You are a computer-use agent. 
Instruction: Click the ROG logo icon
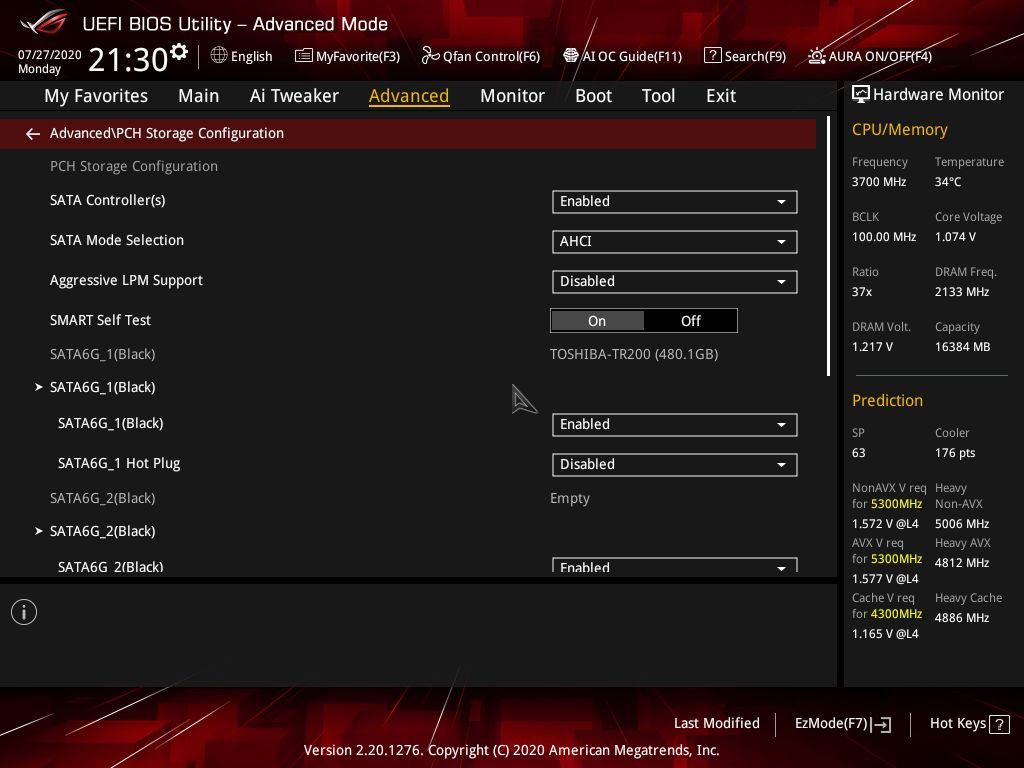[43, 23]
